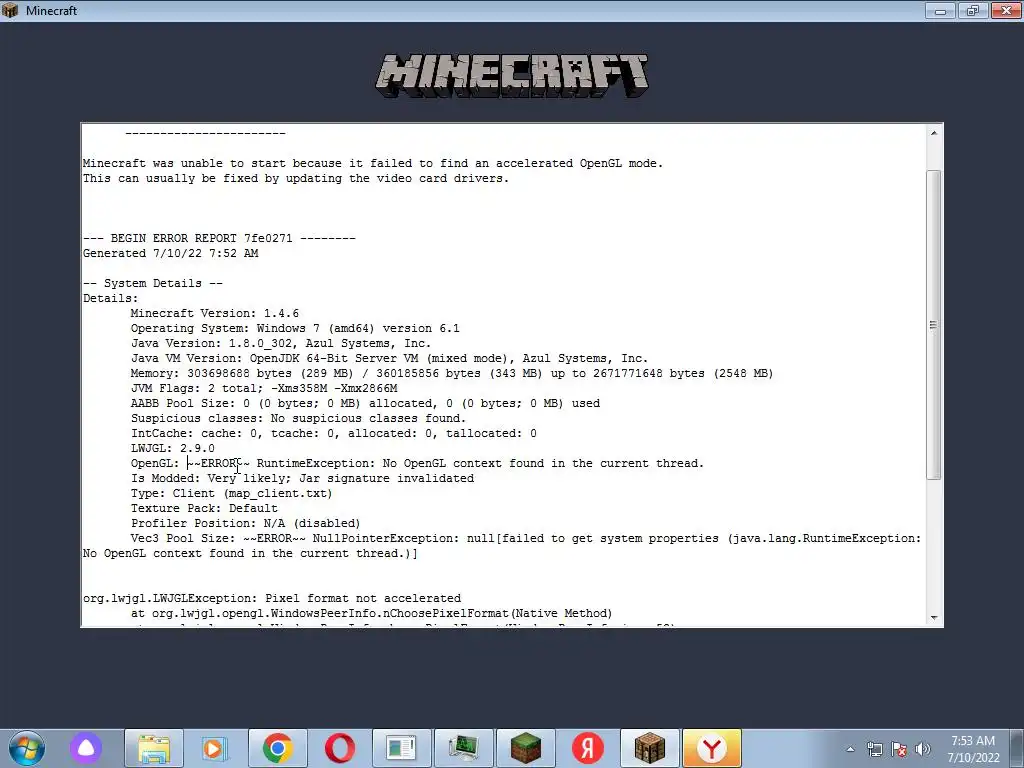Click the scroll-down arrow of the error report

934,617
